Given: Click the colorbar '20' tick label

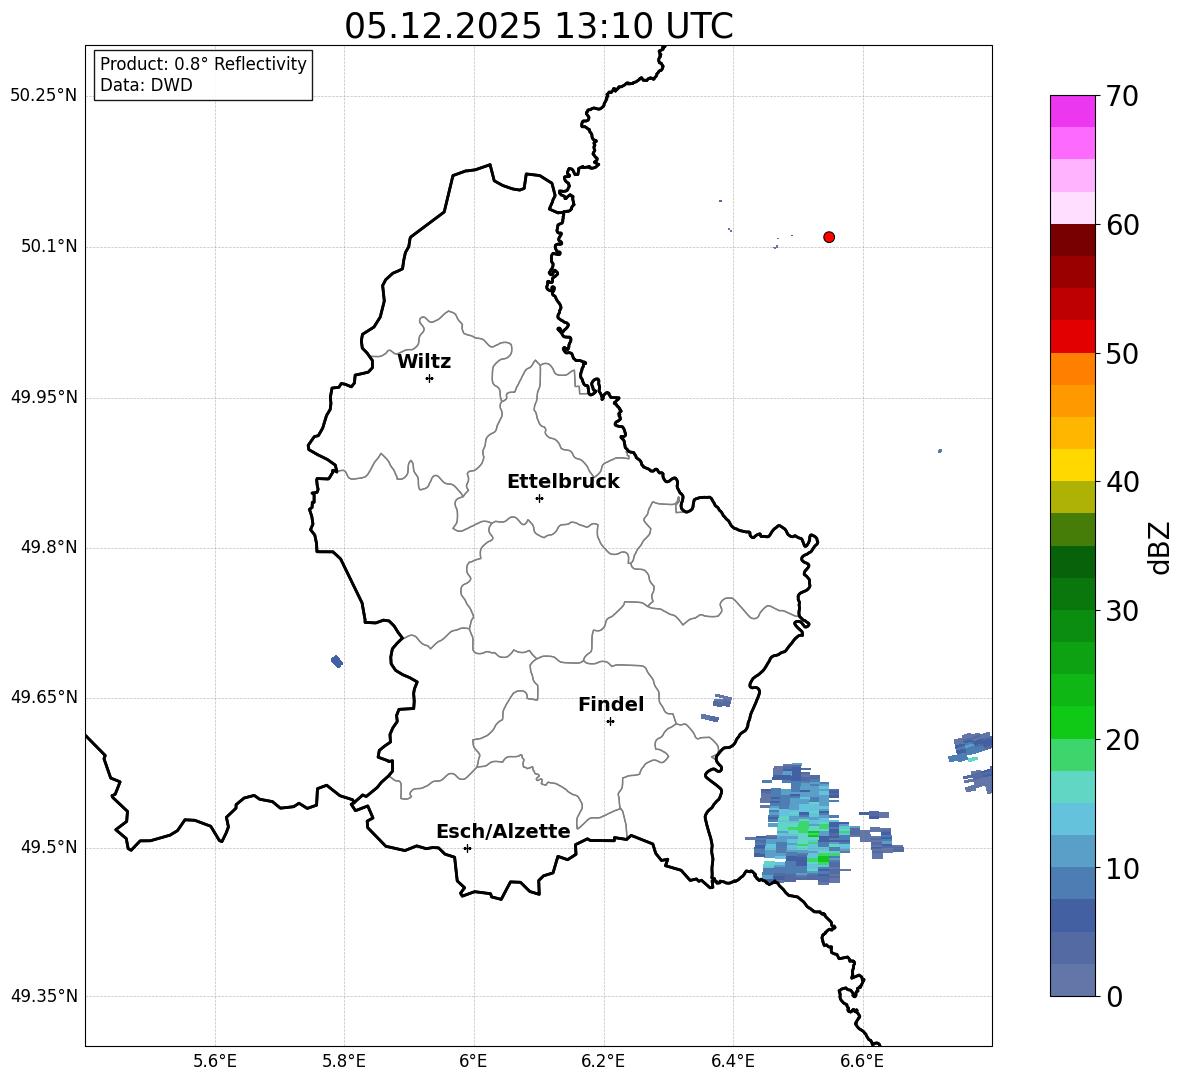Looking at the screenshot, I should coord(1122,740).
